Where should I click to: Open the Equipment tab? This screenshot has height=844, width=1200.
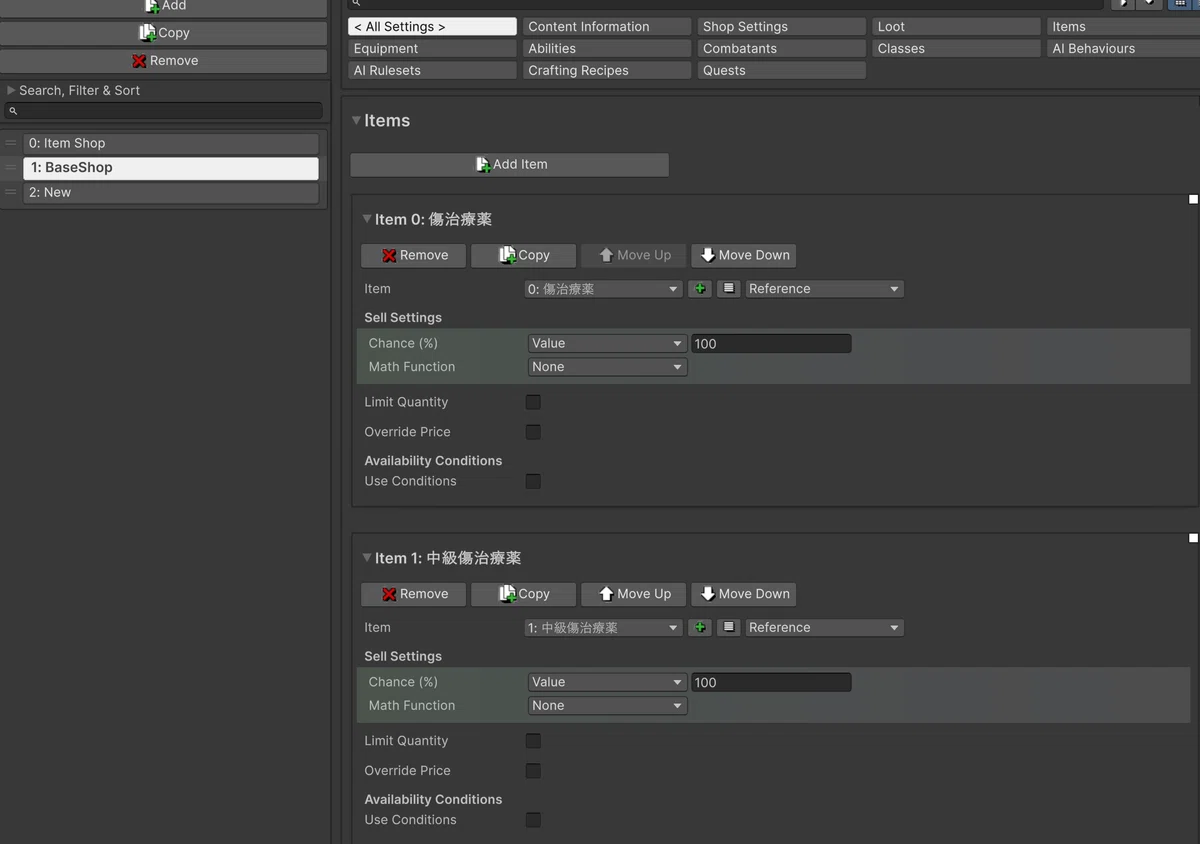click(433, 49)
